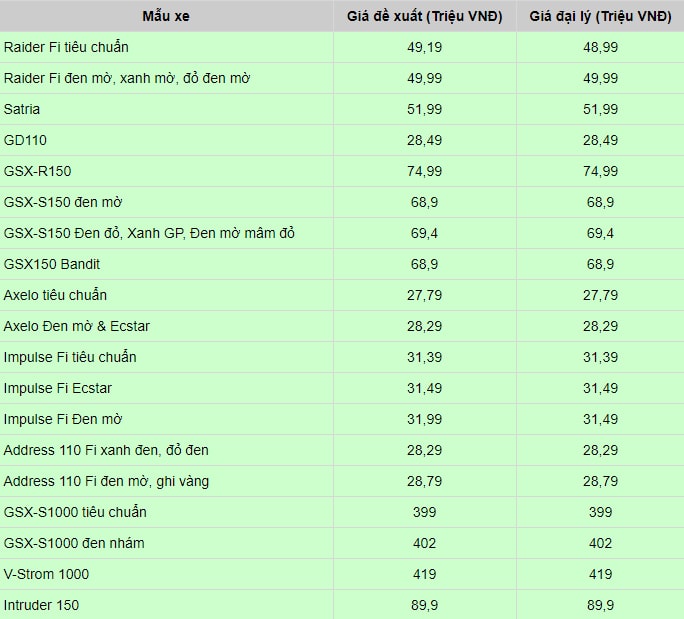Viewport: 684px width, 619px height.
Task: Select the 'GSX-S1000 đen nhám' row
Action: pyautogui.click(x=74, y=543)
